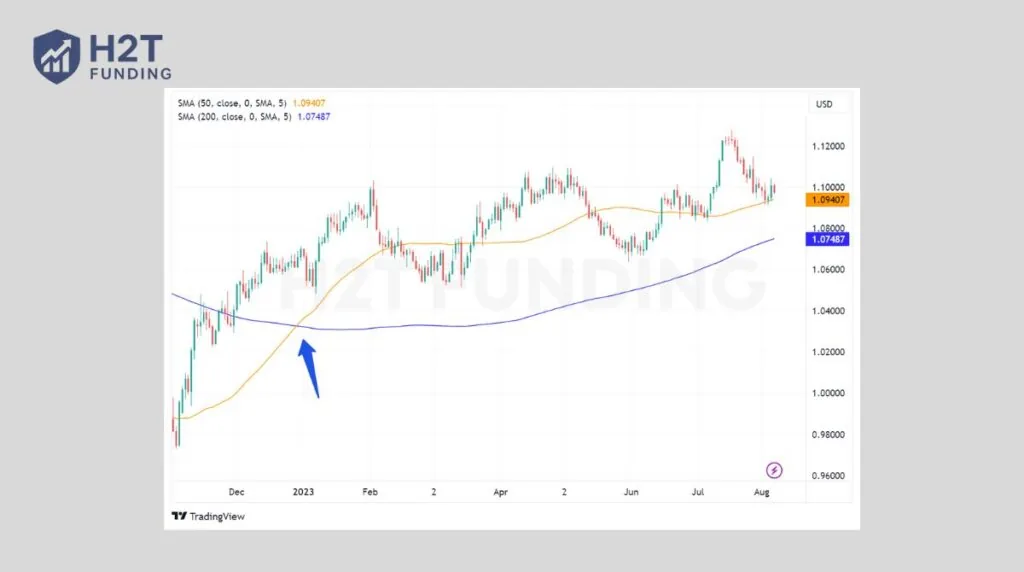Image resolution: width=1024 pixels, height=572 pixels.
Task: Click the 1.12000 price axis value
Action: click(x=828, y=146)
